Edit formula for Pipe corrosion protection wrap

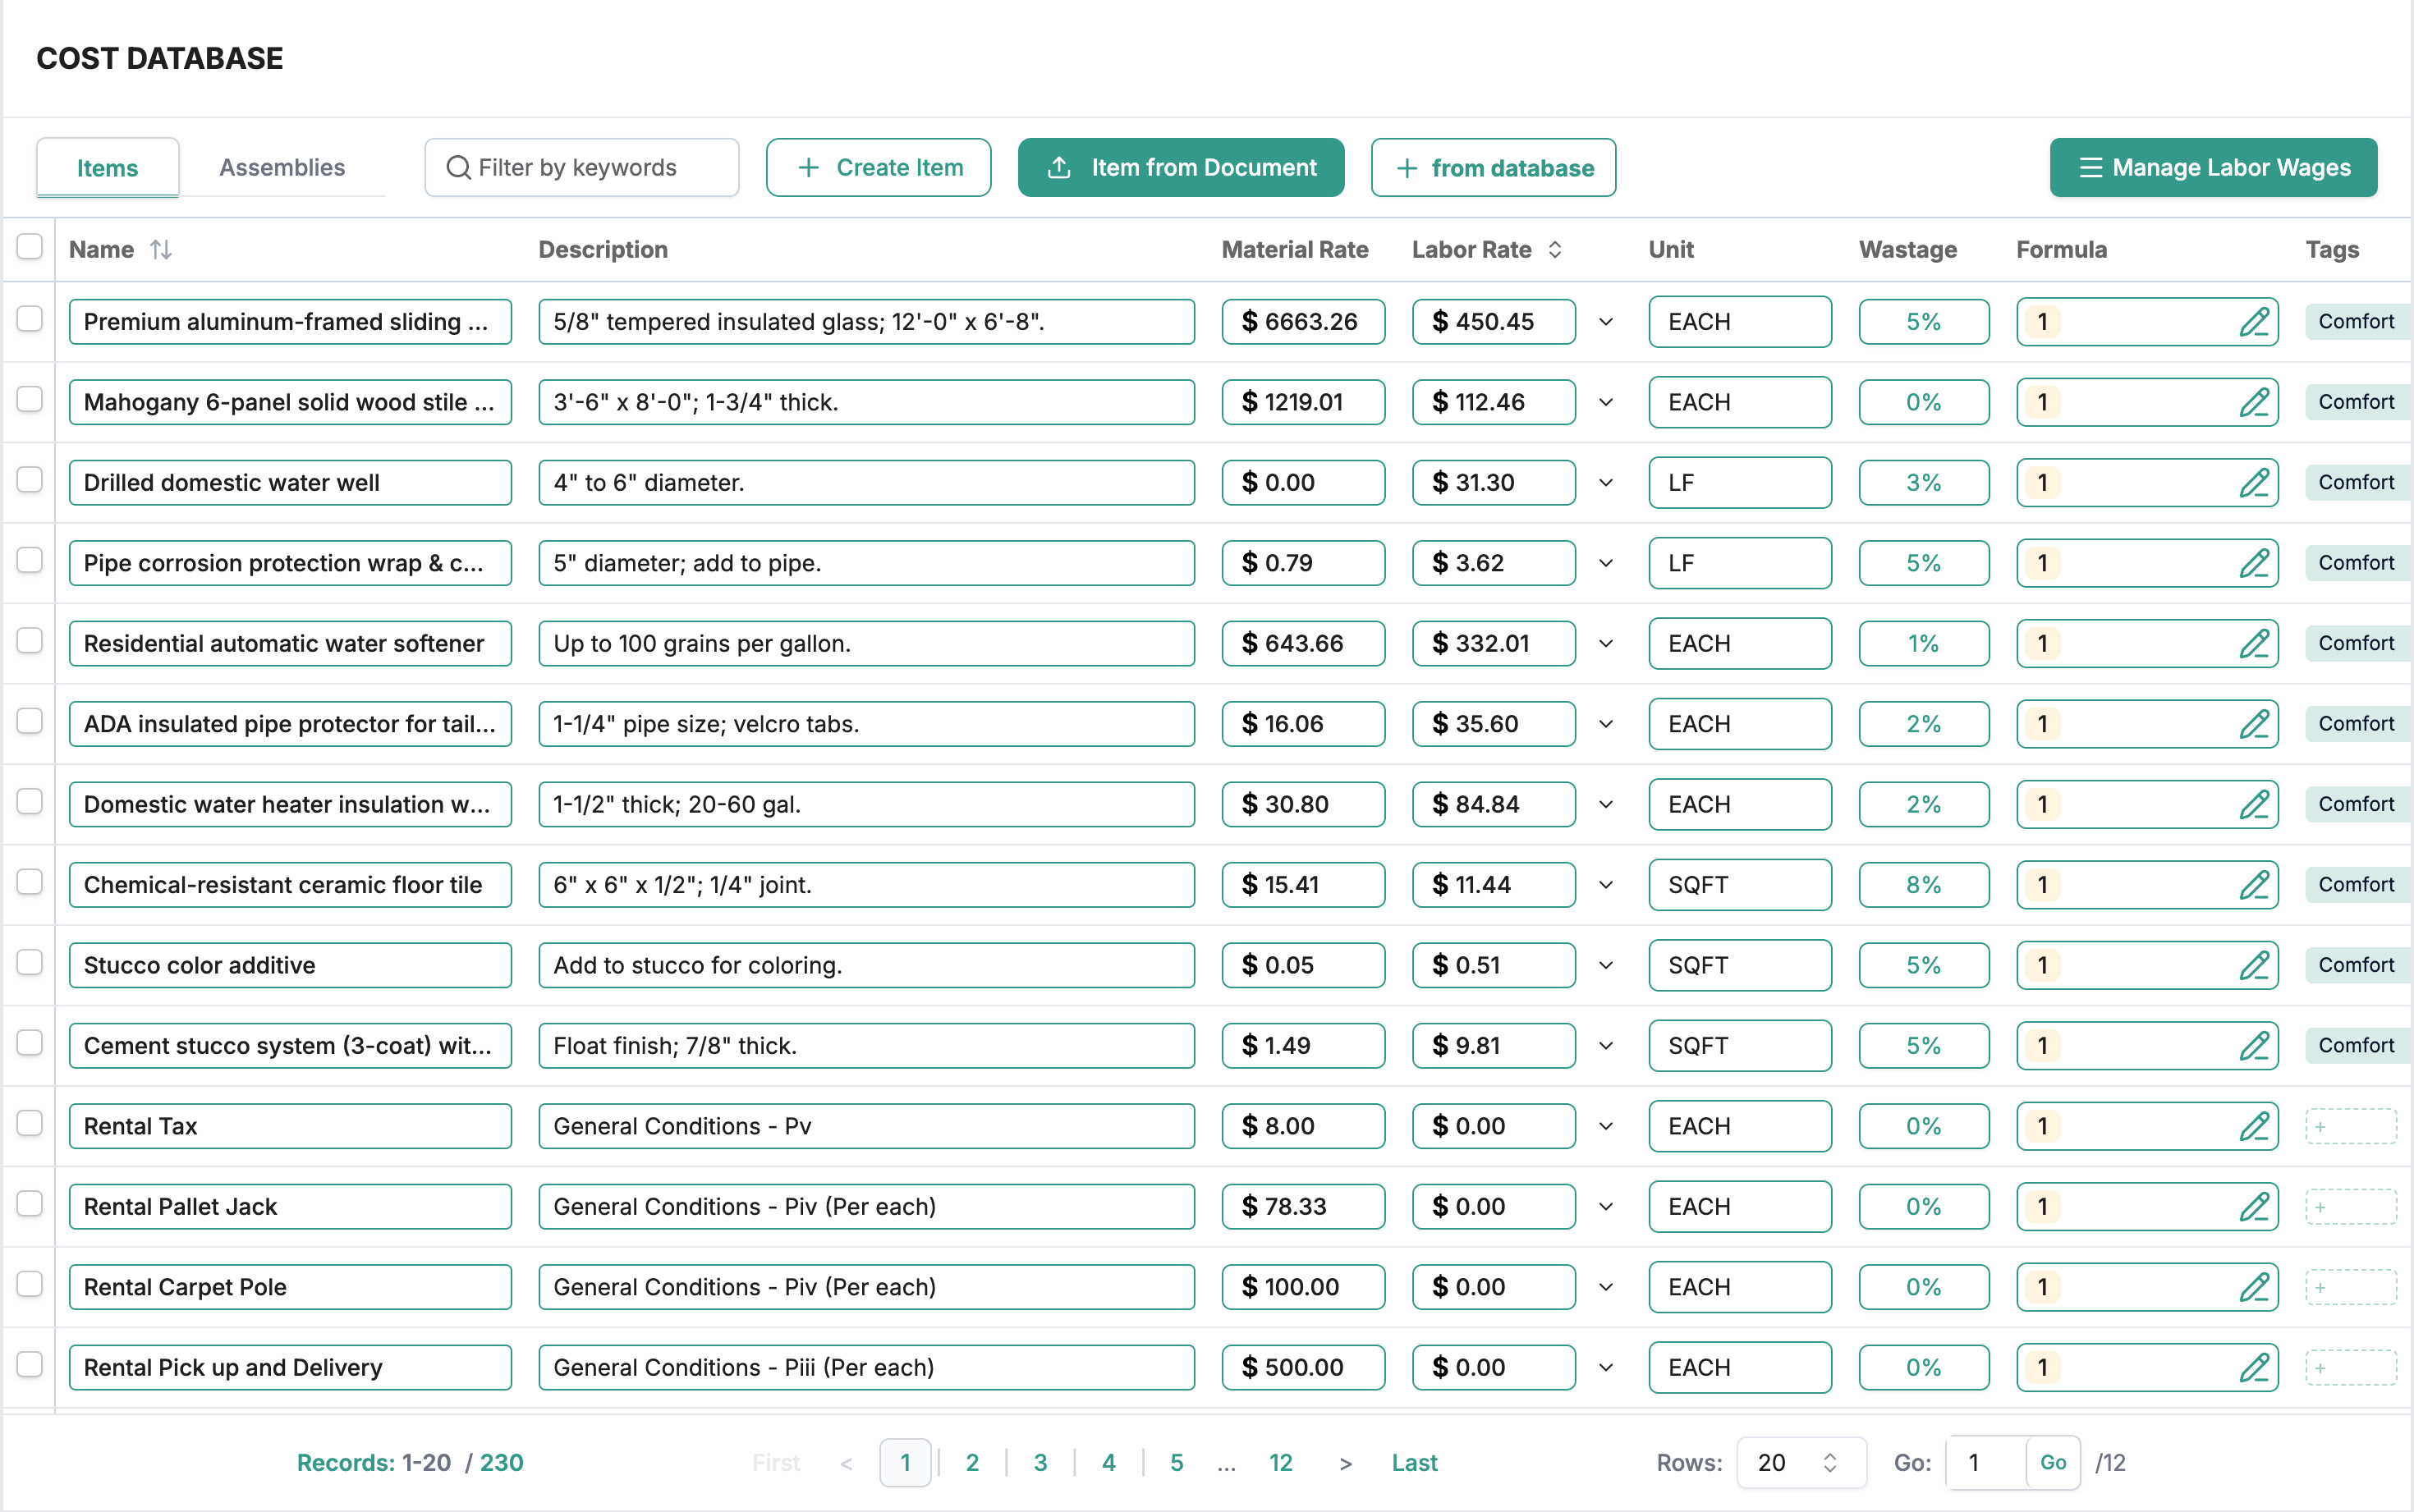2253,563
